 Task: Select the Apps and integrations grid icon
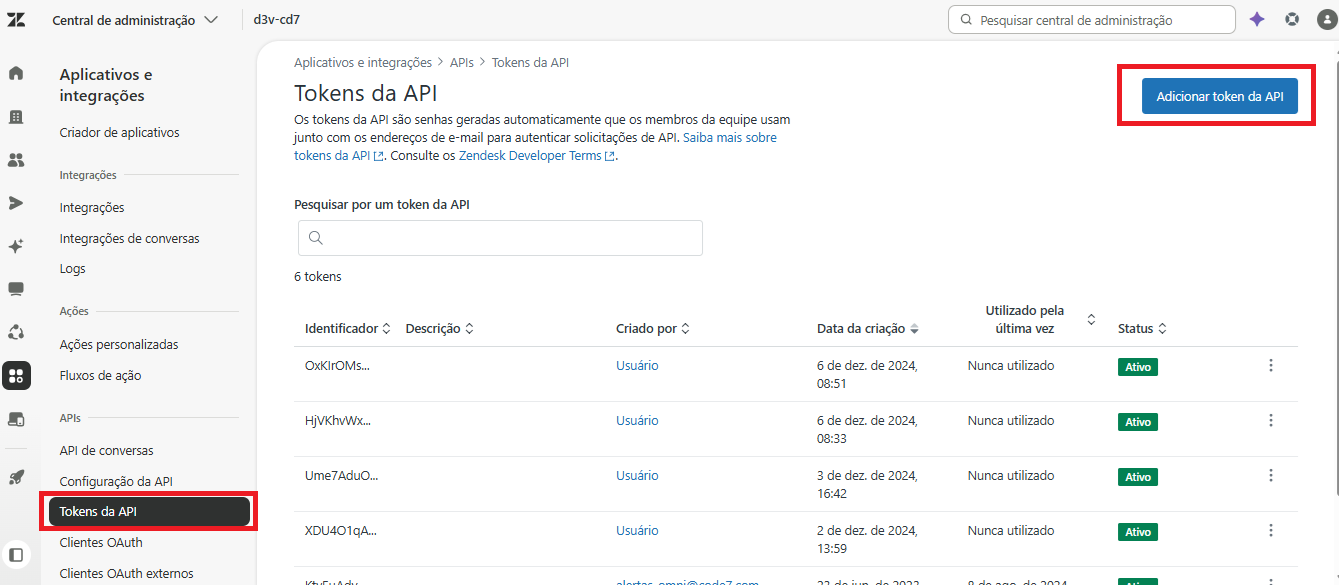tap(16, 376)
